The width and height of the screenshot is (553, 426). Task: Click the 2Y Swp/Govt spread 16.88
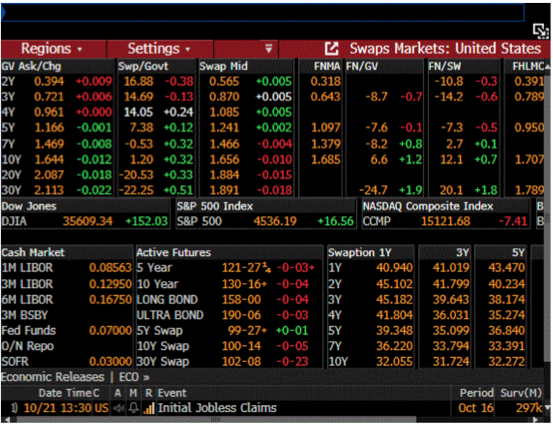point(138,81)
